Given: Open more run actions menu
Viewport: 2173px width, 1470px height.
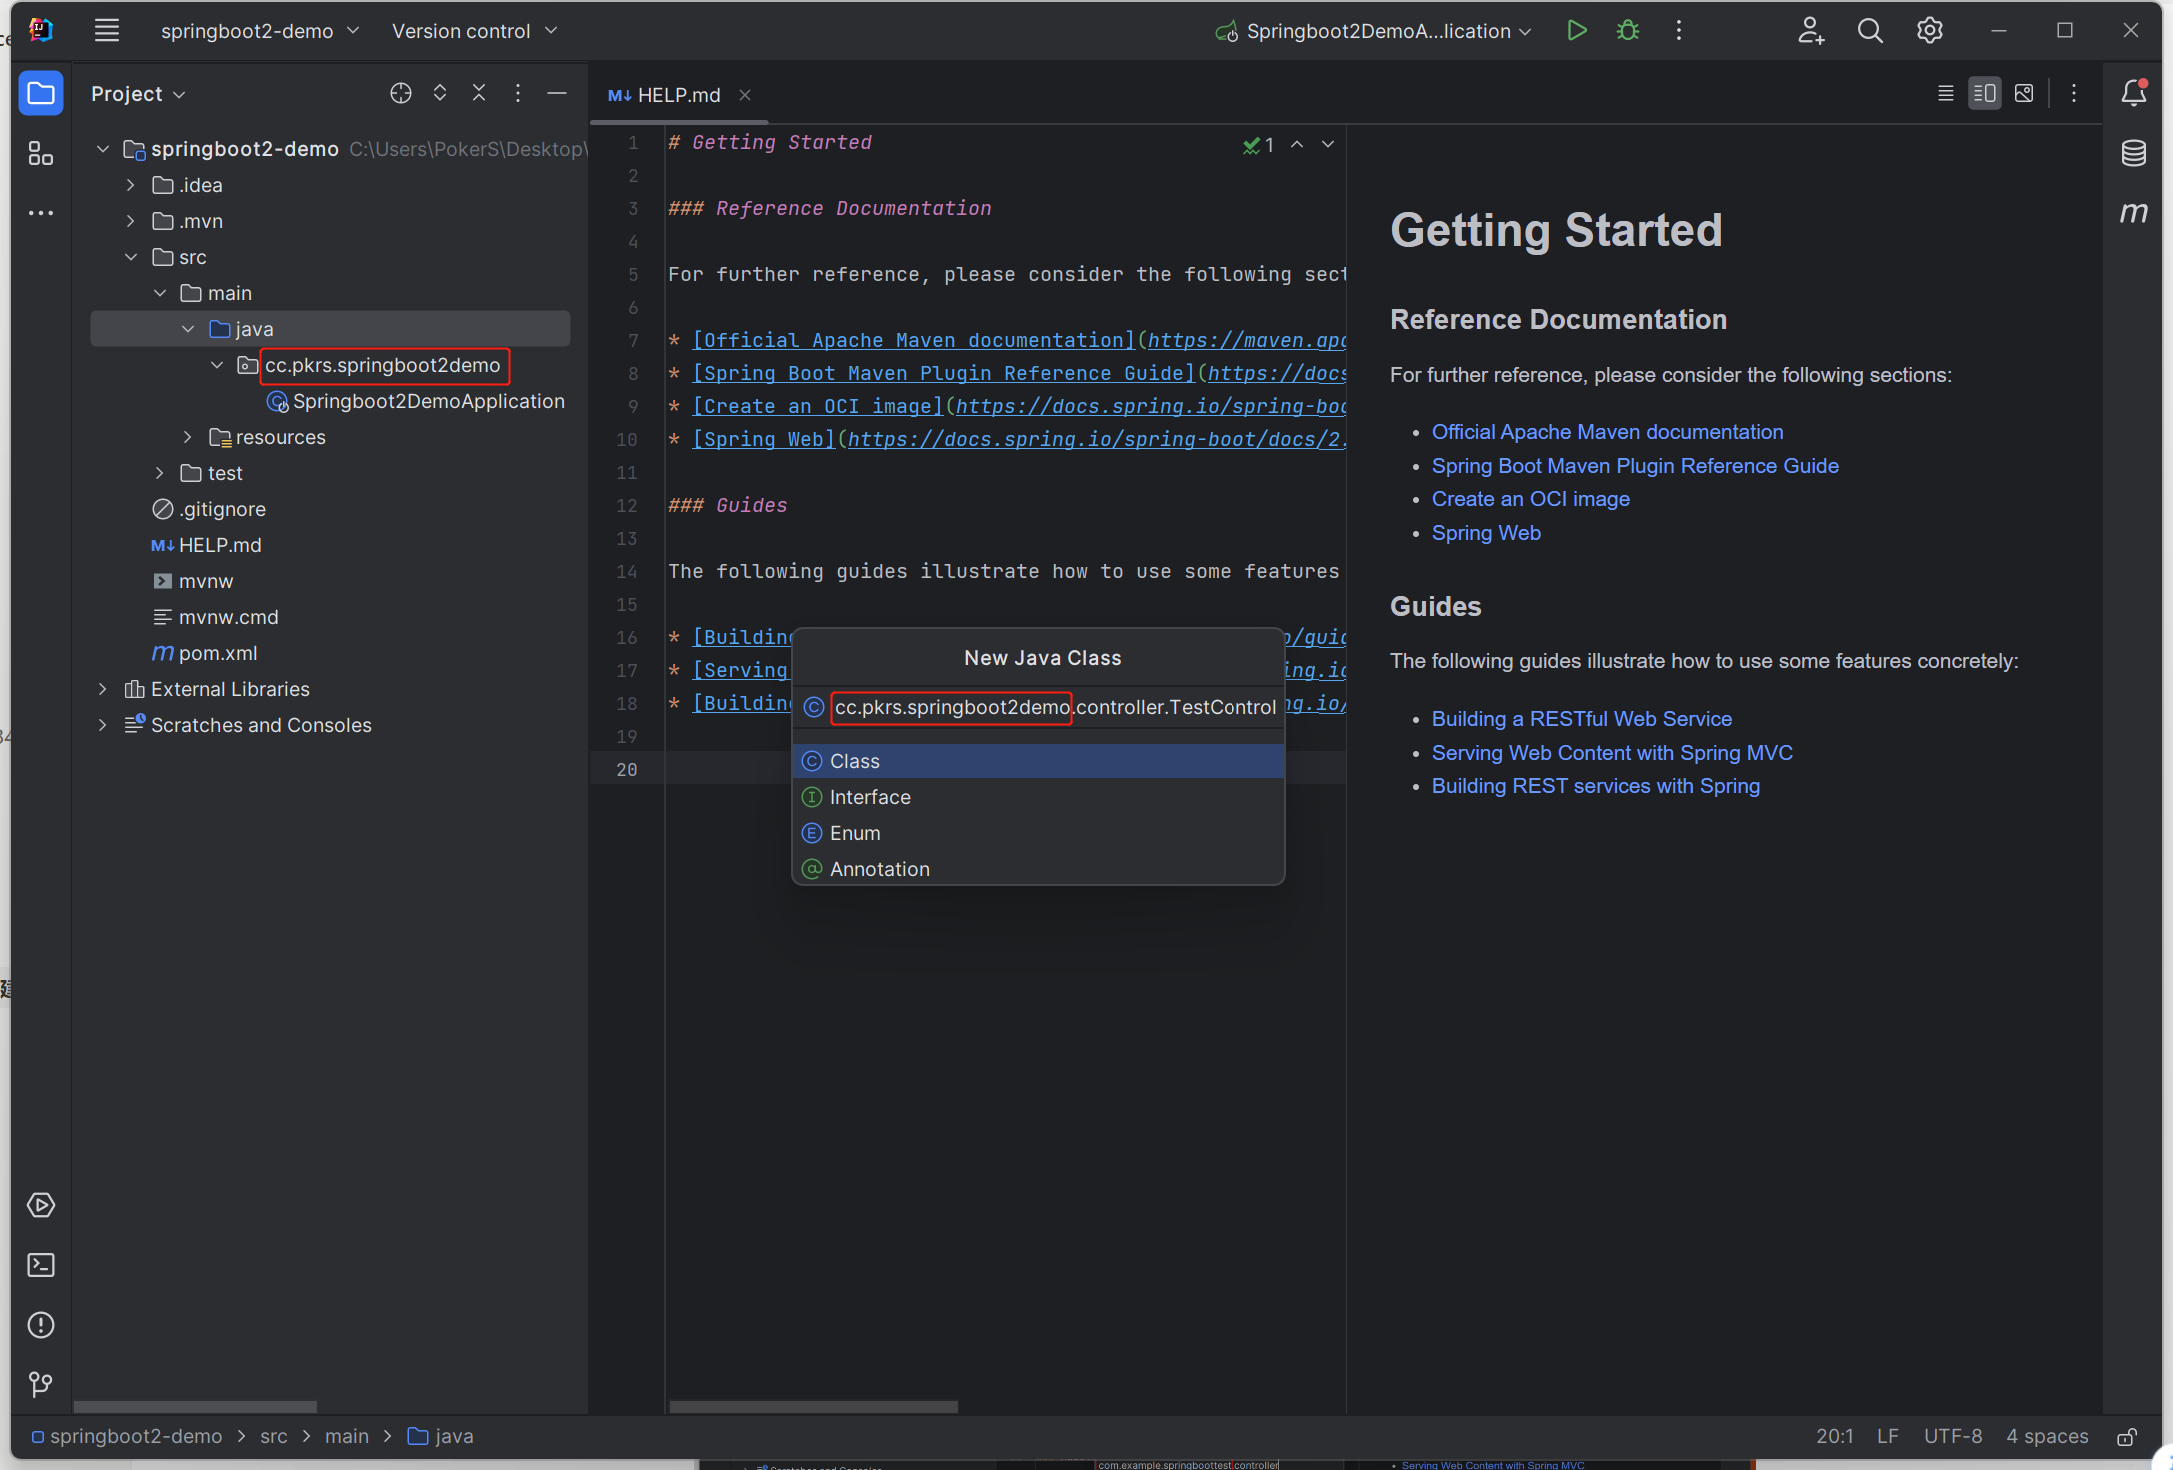Looking at the screenshot, I should point(1679,31).
